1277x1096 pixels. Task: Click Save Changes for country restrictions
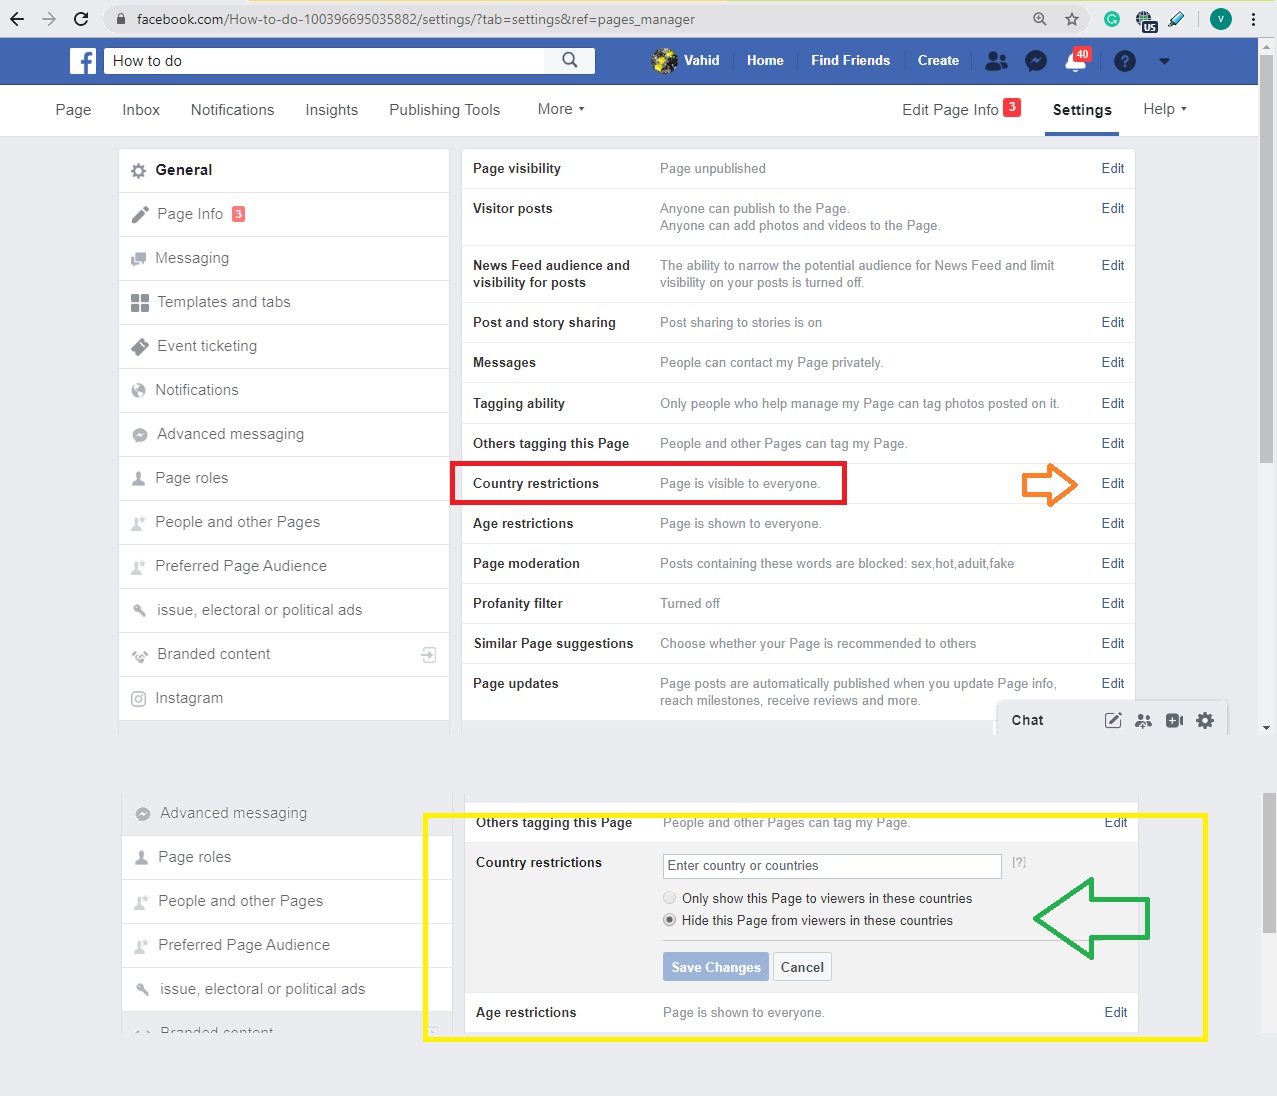coord(716,967)
